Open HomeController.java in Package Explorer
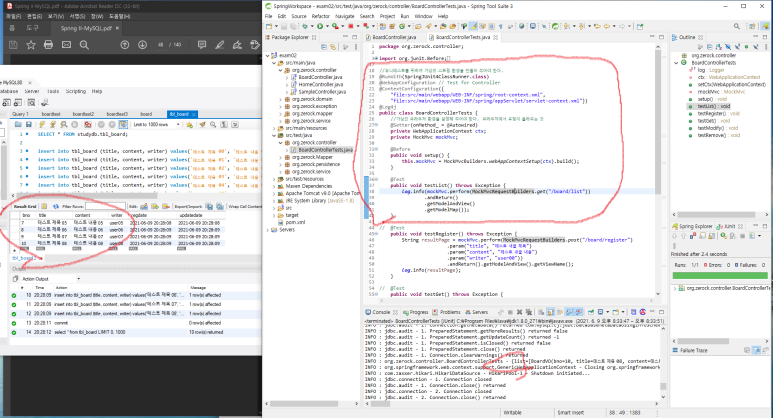773x418 pixels. 320,85
